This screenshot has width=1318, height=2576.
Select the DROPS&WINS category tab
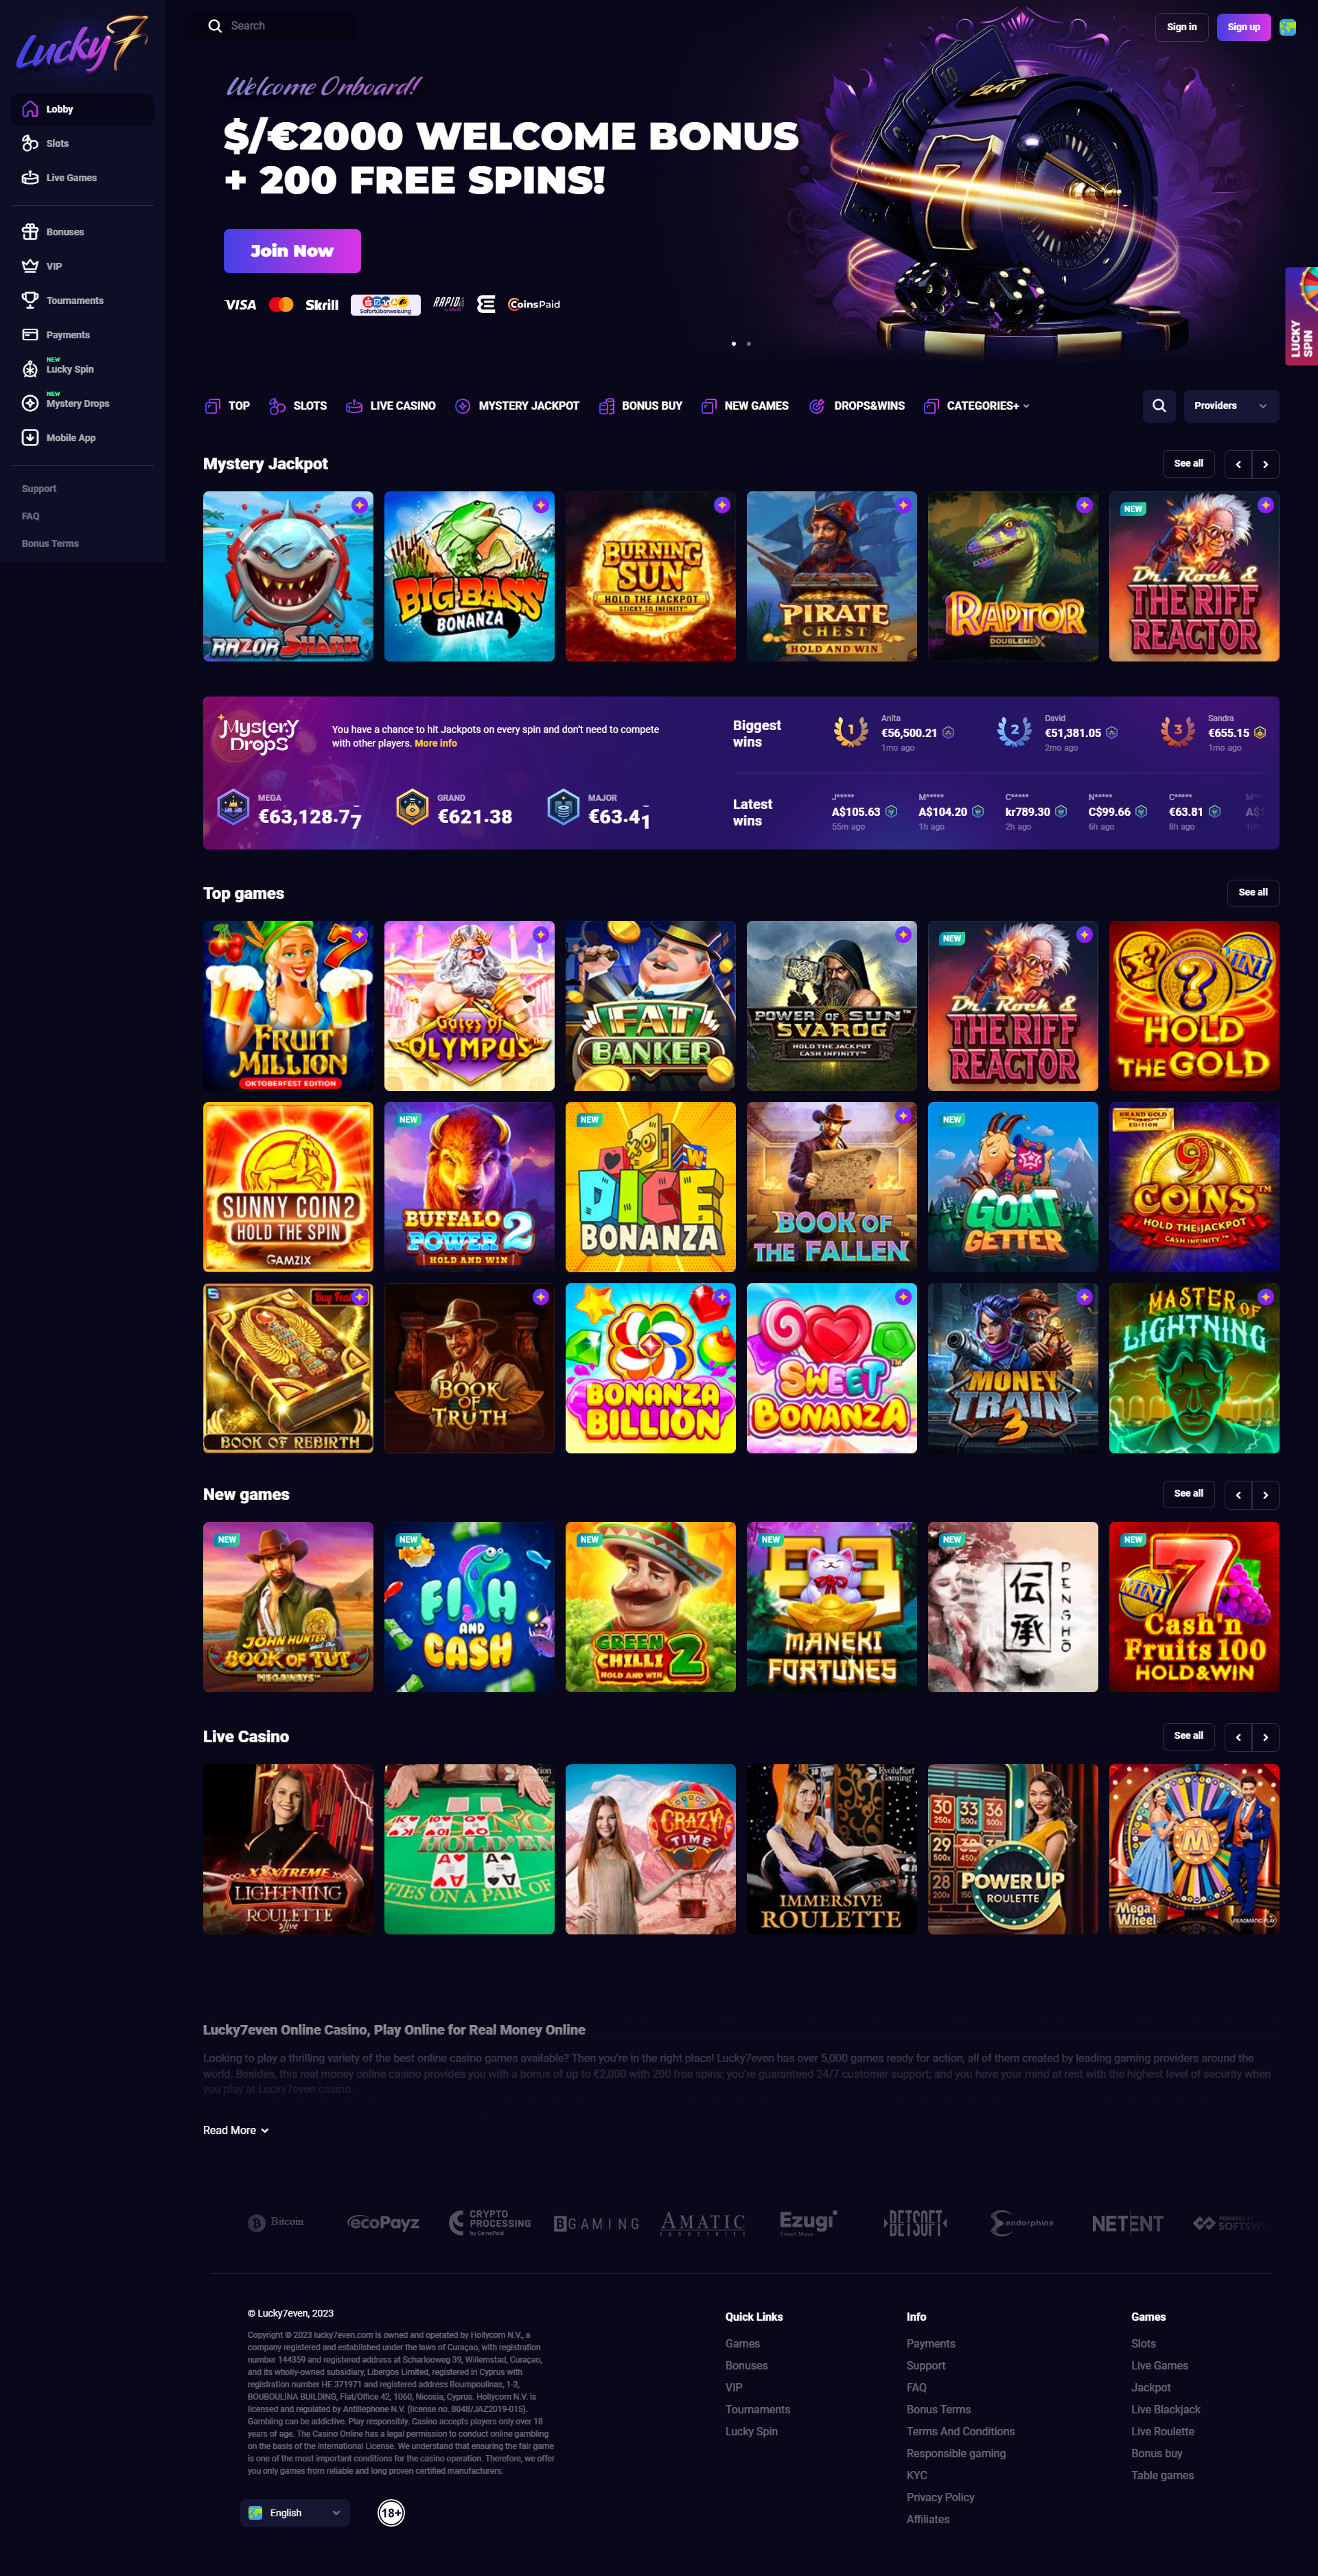click(857, 406)
